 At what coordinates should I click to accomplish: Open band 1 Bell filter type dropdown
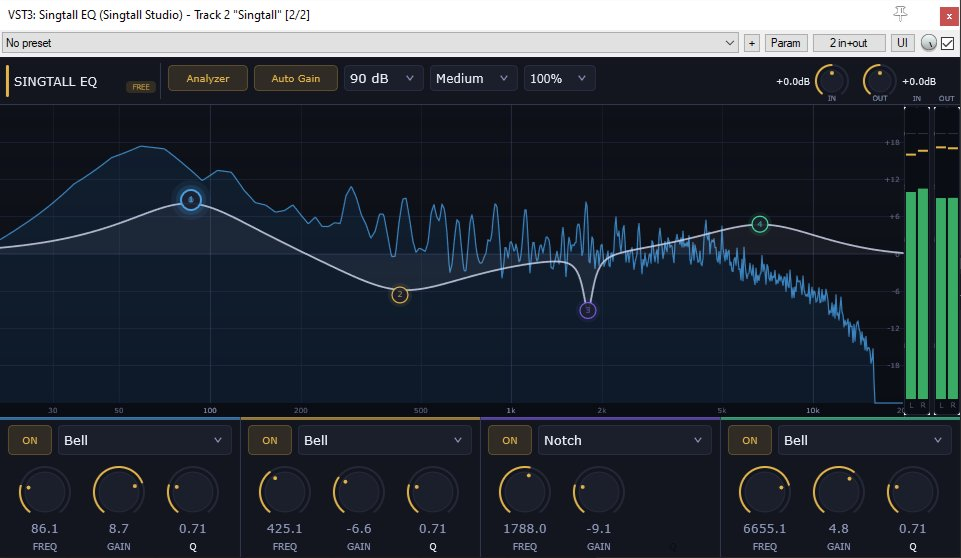[x=145, y=440]
